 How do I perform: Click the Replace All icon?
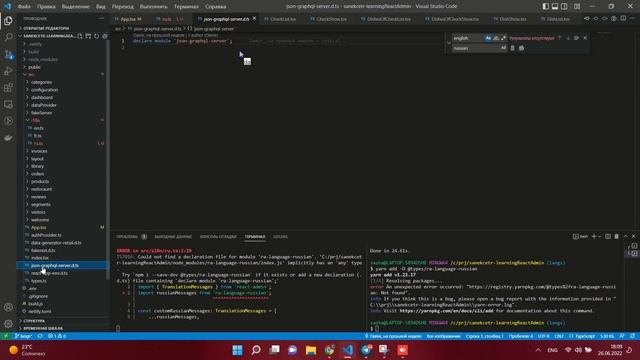pyautogui.click(x=521, y=48)
